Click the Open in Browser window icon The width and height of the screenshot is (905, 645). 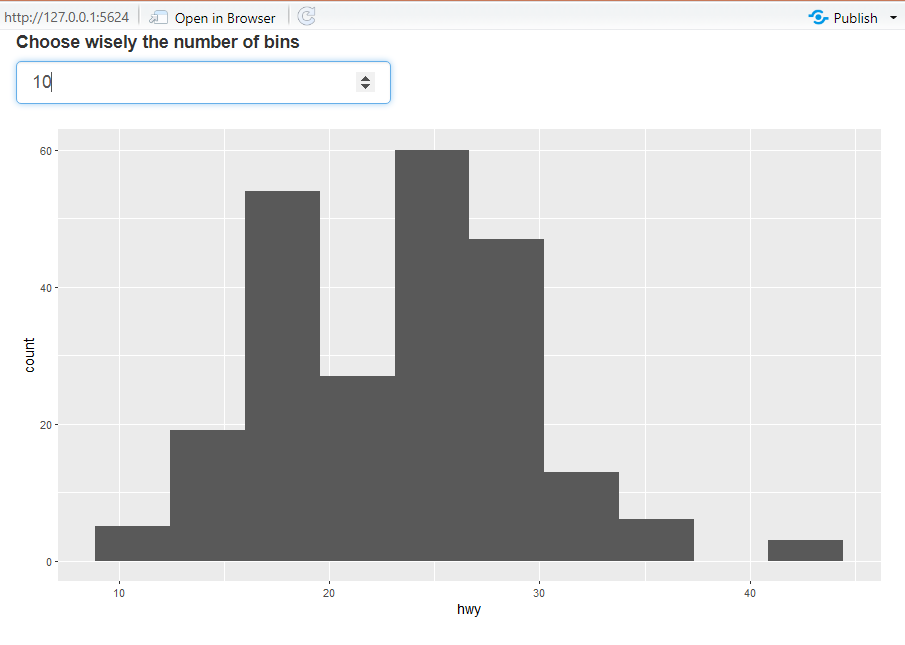pyautogui.click(x=158, y=17)
